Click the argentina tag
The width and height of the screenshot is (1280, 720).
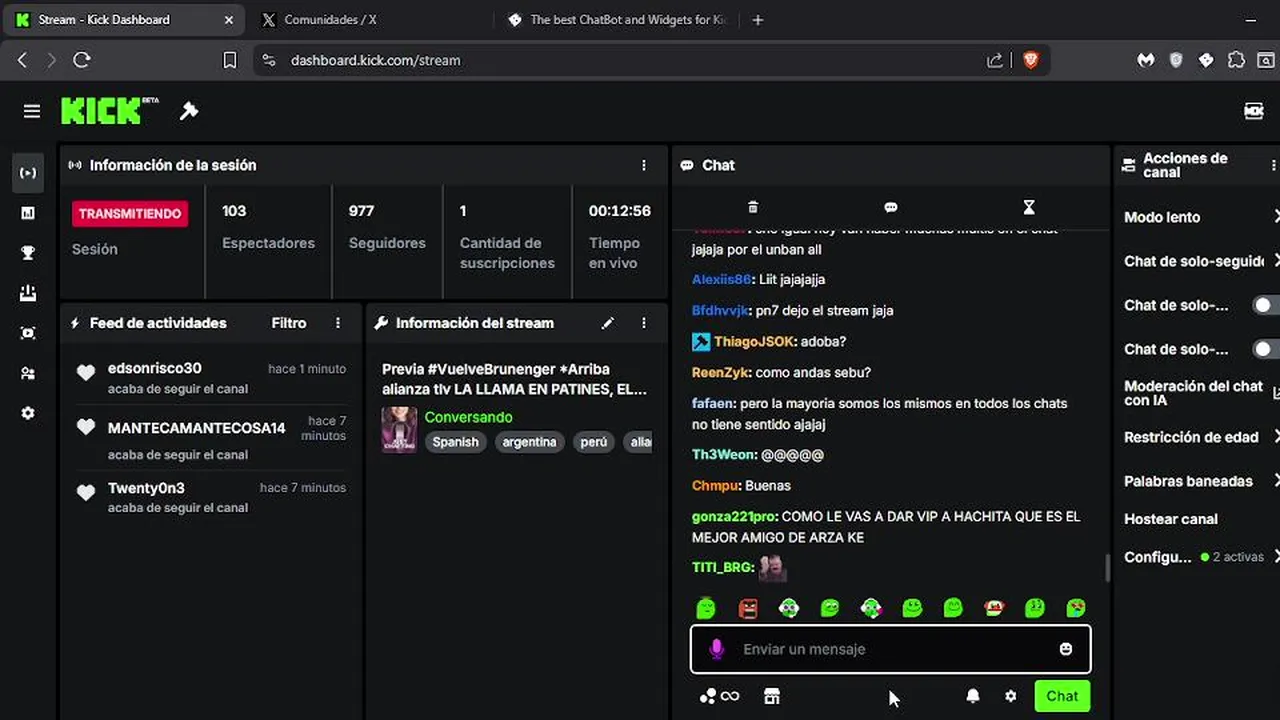tap(529, 442)
